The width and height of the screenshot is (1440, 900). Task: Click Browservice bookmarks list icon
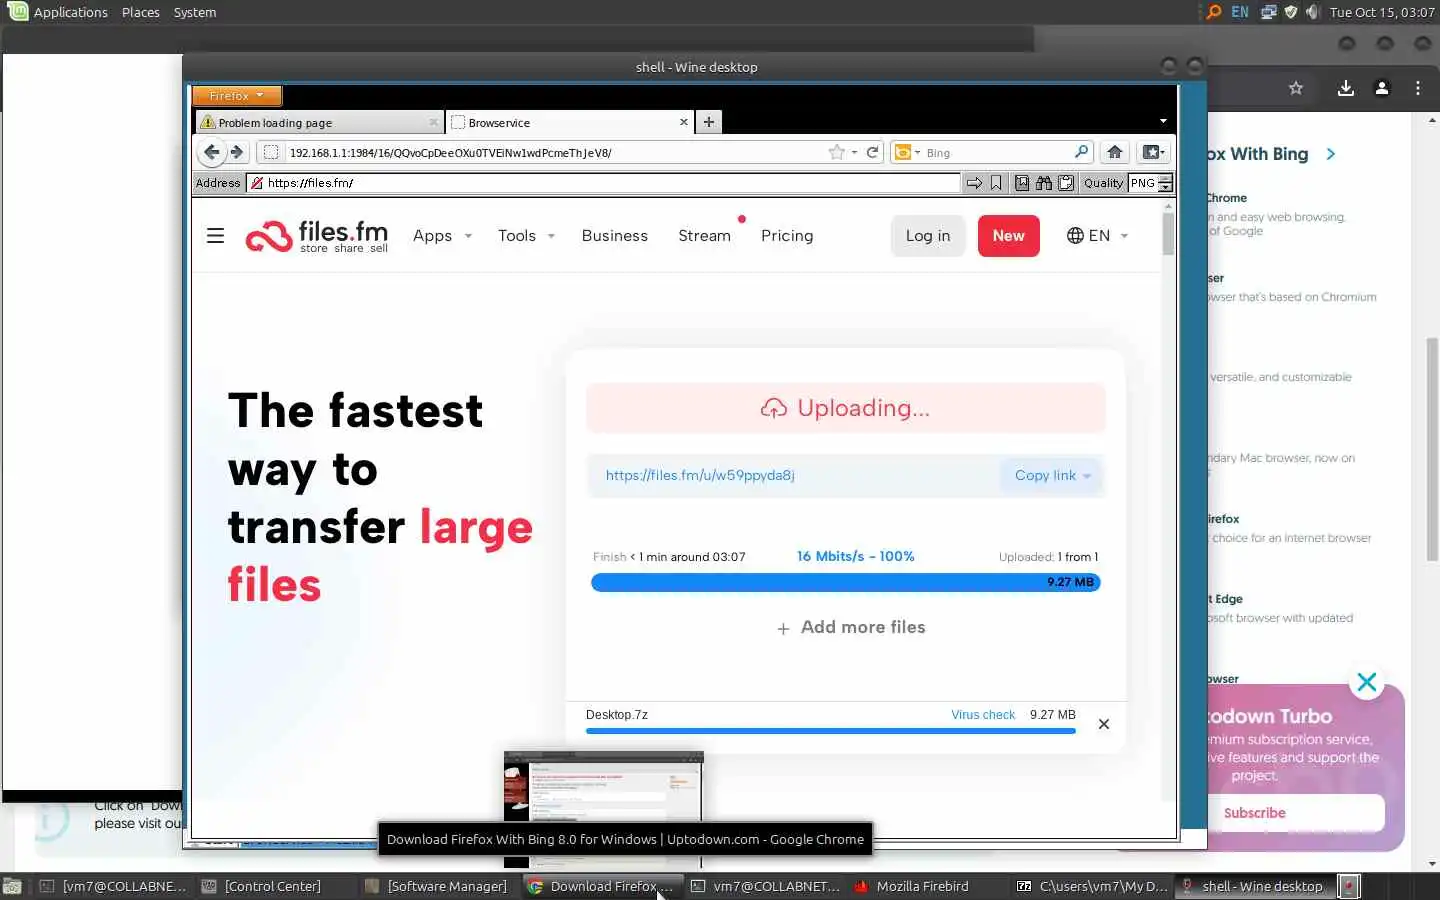[x=1022, y=183]
